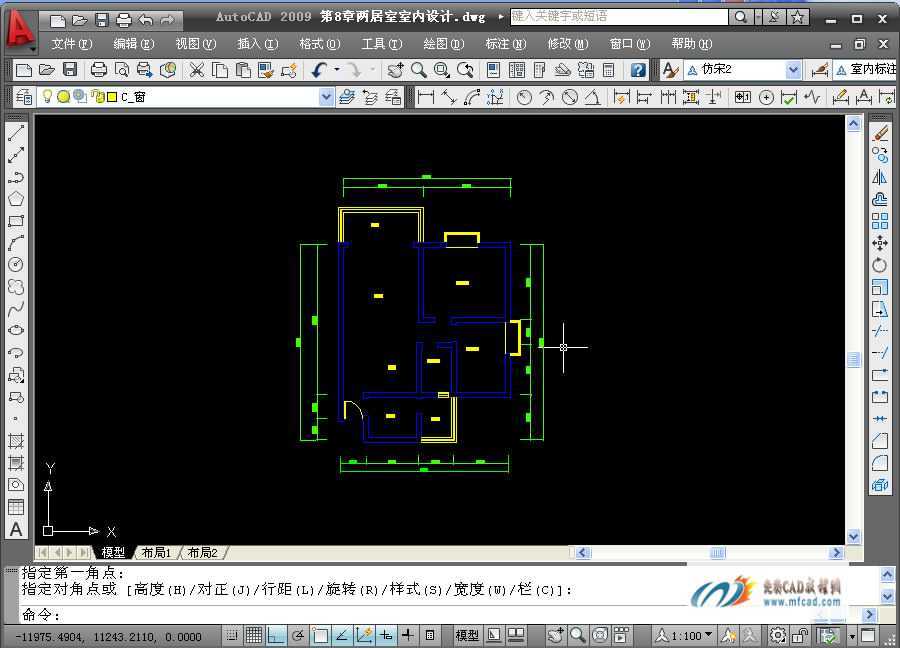Image resolution: width=900 pixels, height=648 pixels.
Task: Click the 模型 button in status bar
Action: click(x=467, y=635)
